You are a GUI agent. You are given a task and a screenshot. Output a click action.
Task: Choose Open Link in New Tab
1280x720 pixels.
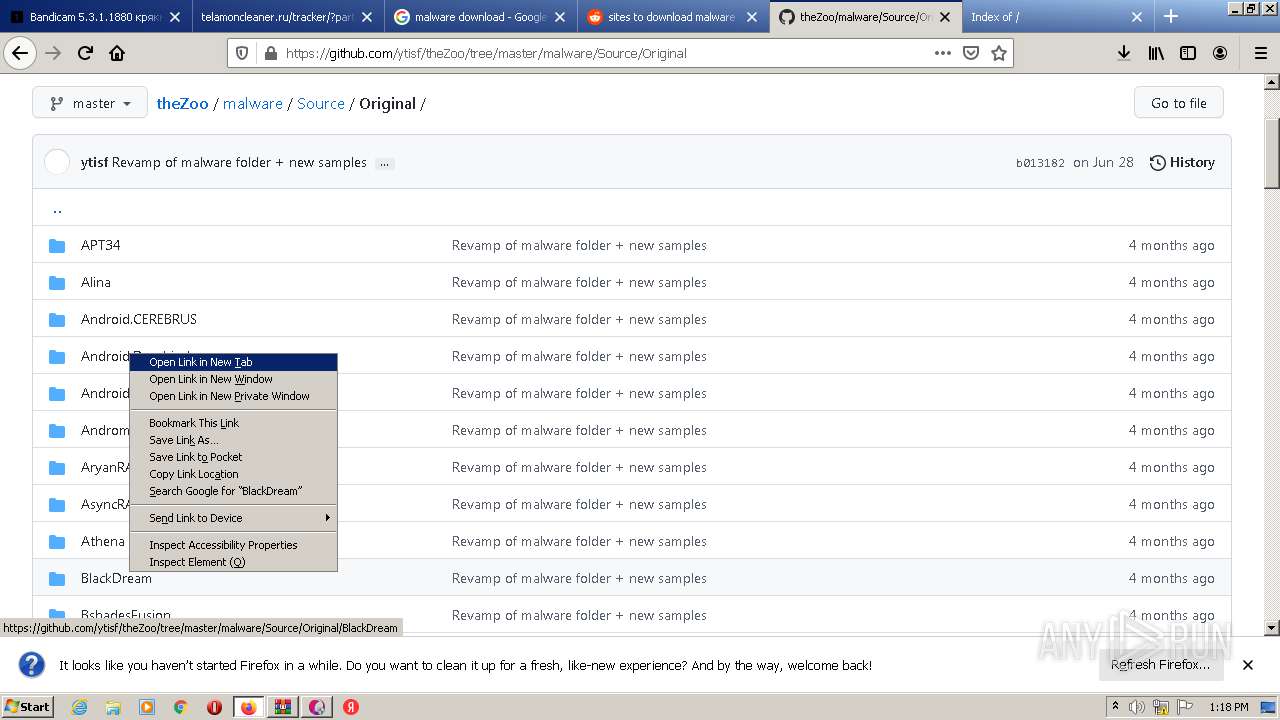point(233,362)
